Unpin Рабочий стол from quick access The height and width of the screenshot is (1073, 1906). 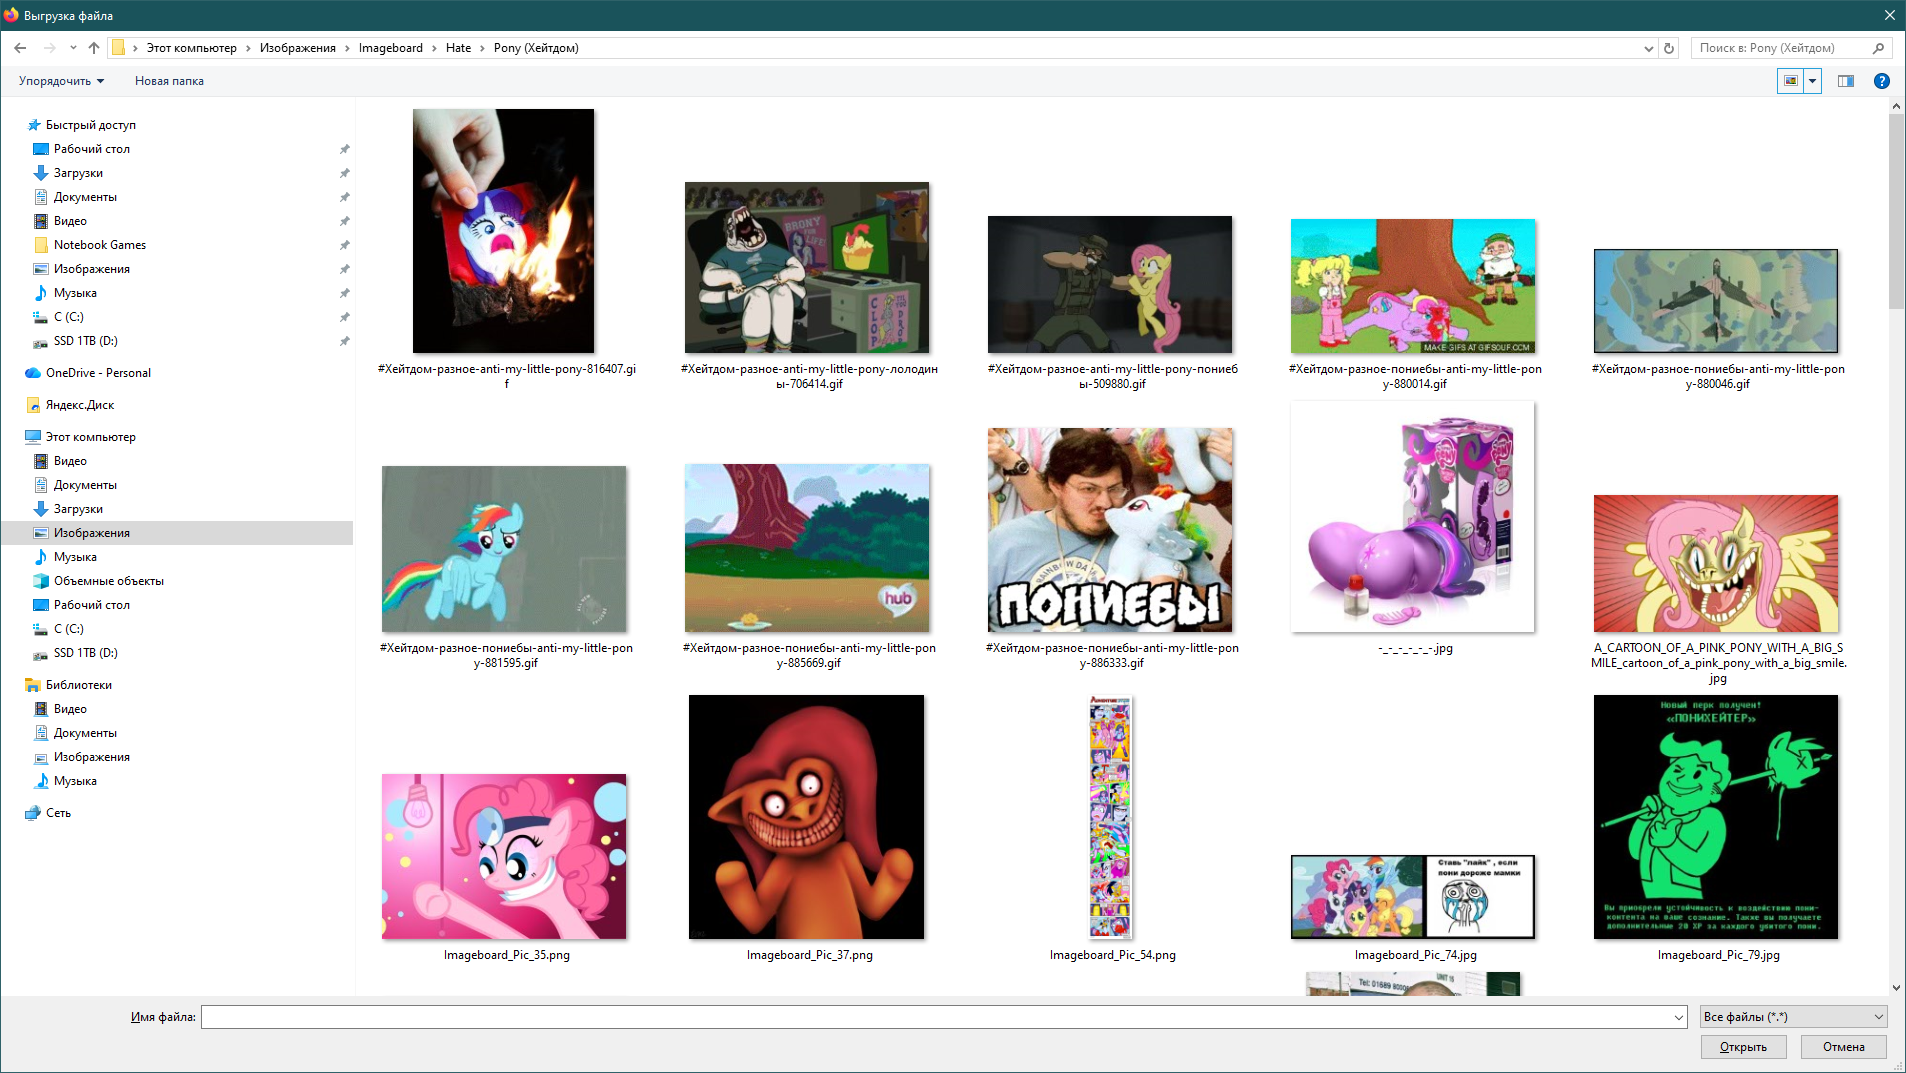coord(344,149)
